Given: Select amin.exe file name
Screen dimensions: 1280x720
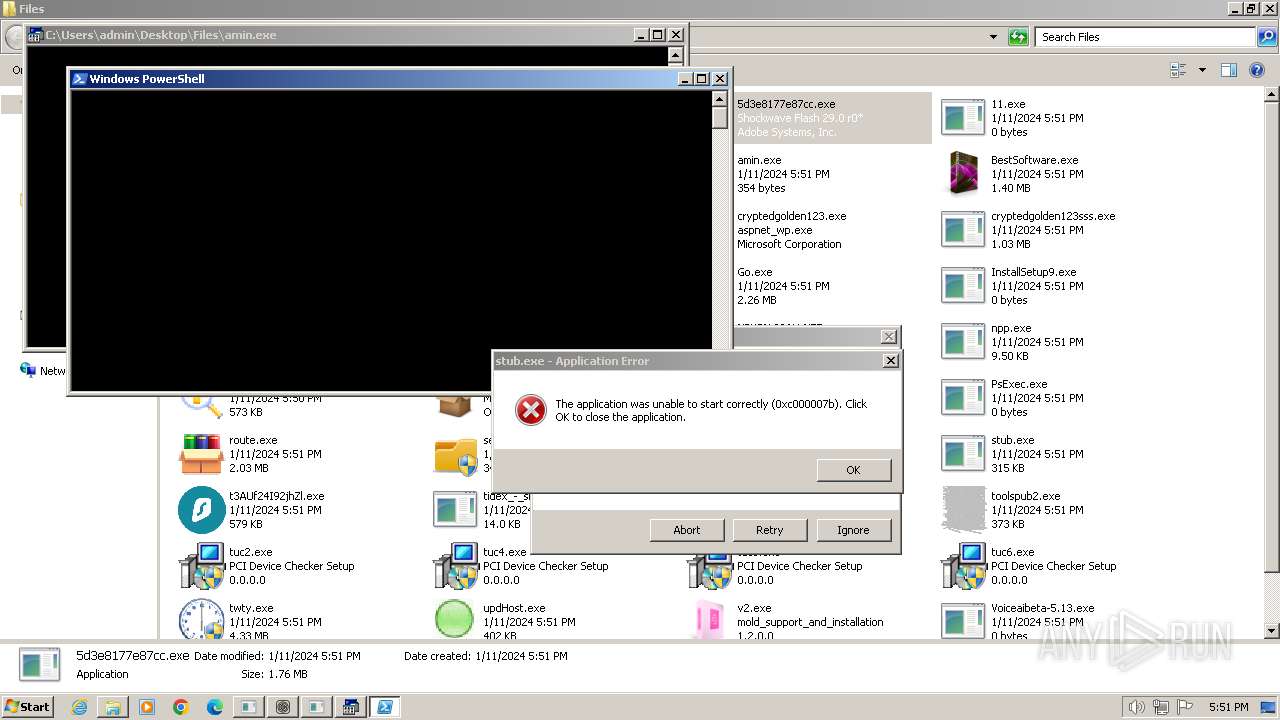Looking at the screenshot, I should point(759,160).
